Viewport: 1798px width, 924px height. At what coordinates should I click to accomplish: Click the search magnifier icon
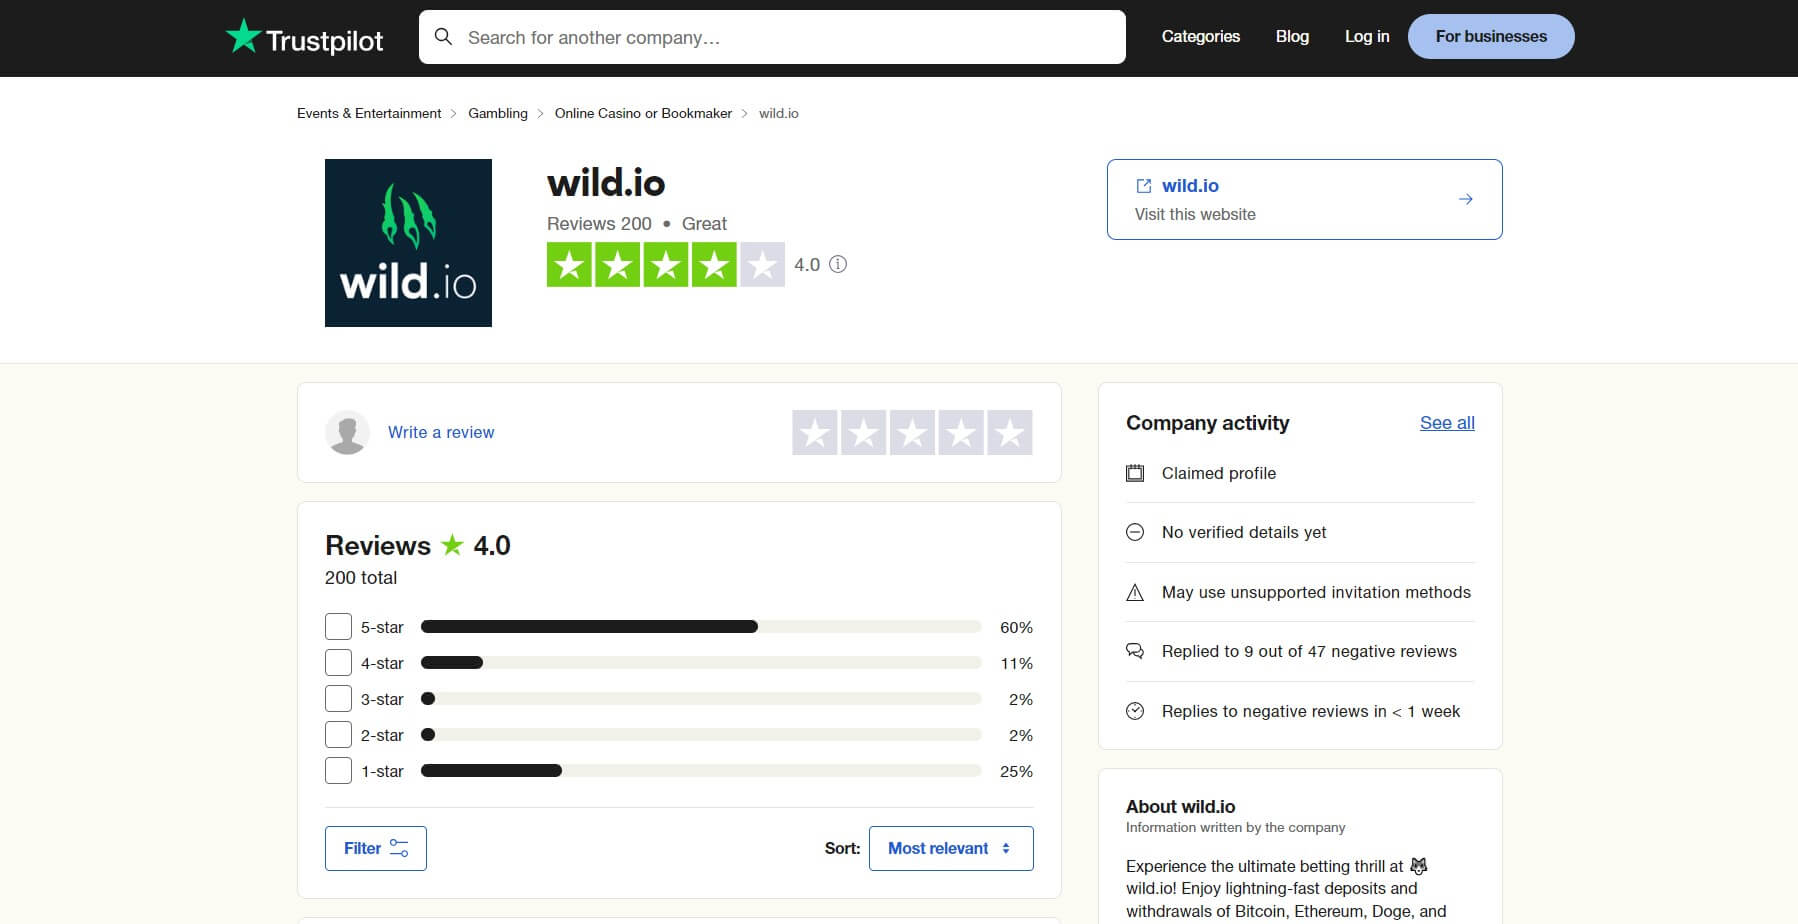pyautogui.click(x=444, y=37)
